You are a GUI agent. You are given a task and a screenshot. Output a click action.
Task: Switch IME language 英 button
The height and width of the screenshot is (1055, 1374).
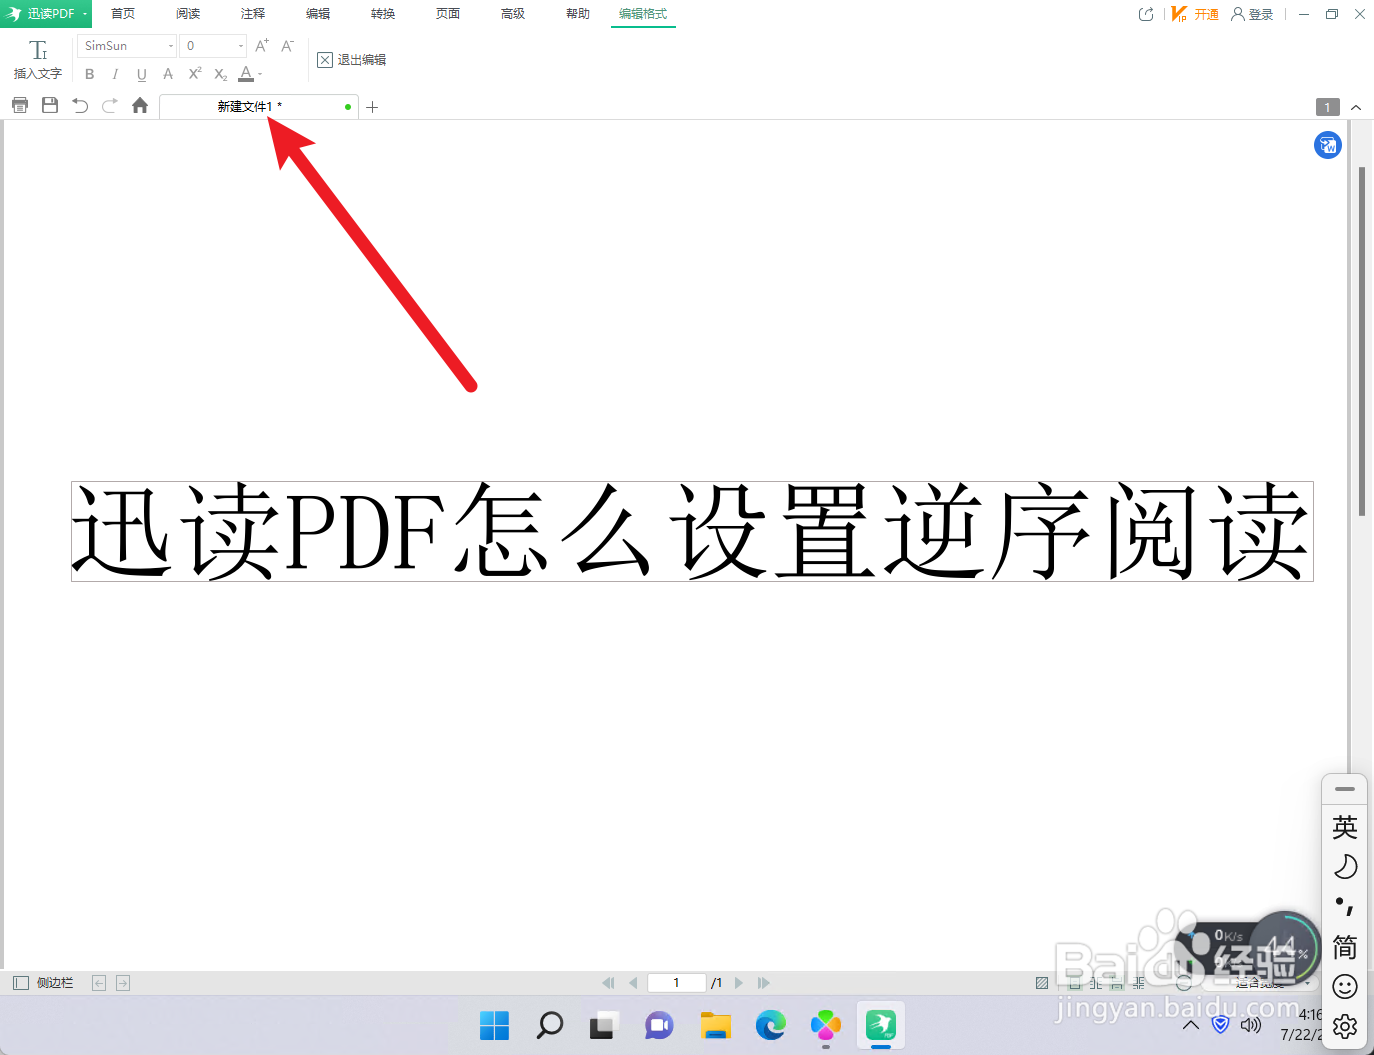coord(1345,827)
